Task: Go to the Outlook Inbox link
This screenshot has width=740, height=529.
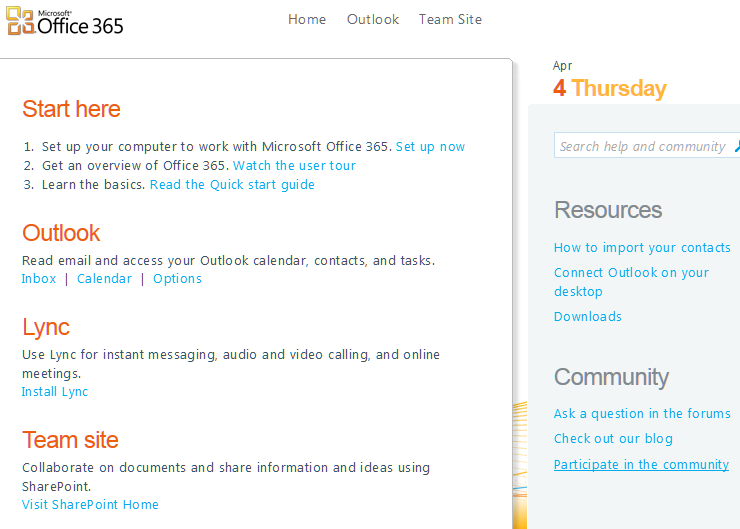Action: click(x=39, y=279)
